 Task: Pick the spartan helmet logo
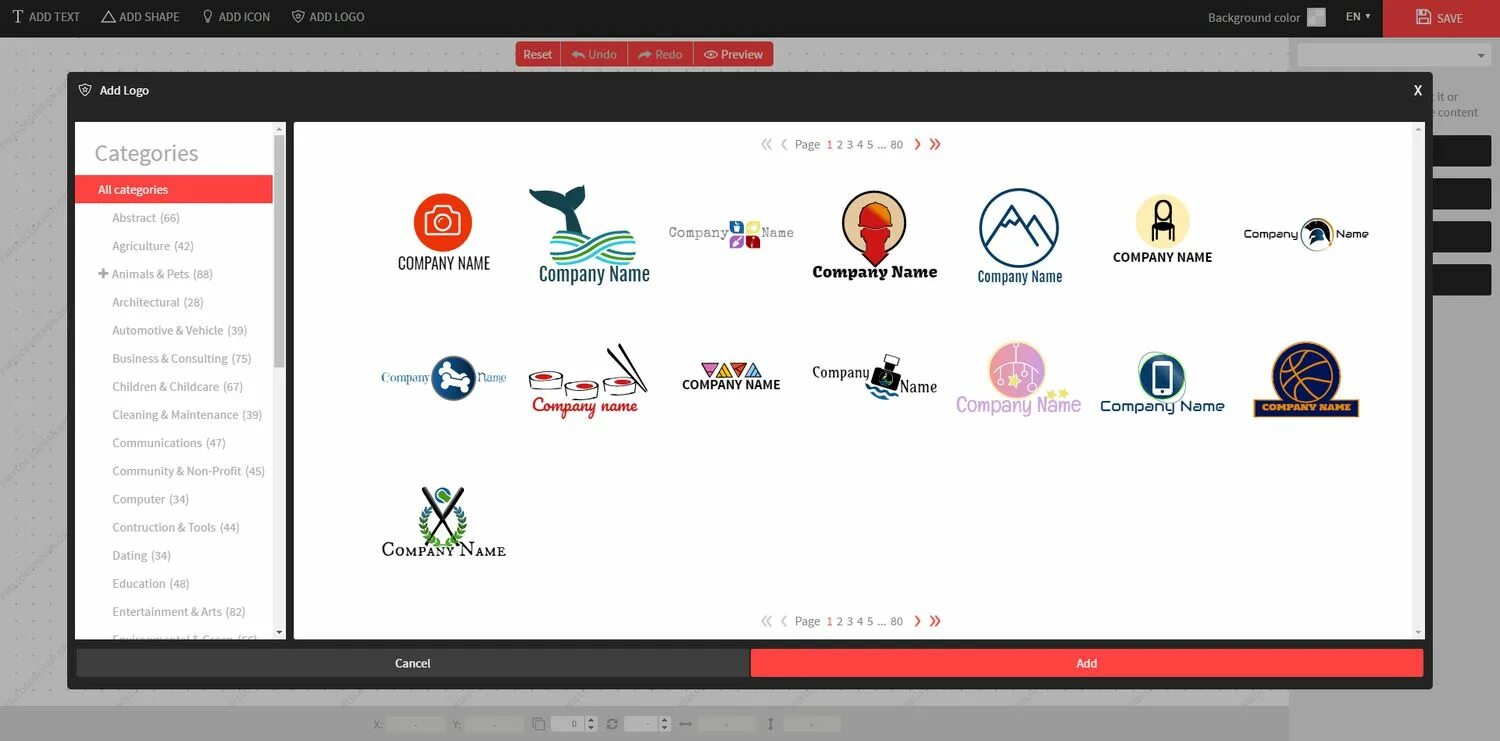(x=1306, y=234)
